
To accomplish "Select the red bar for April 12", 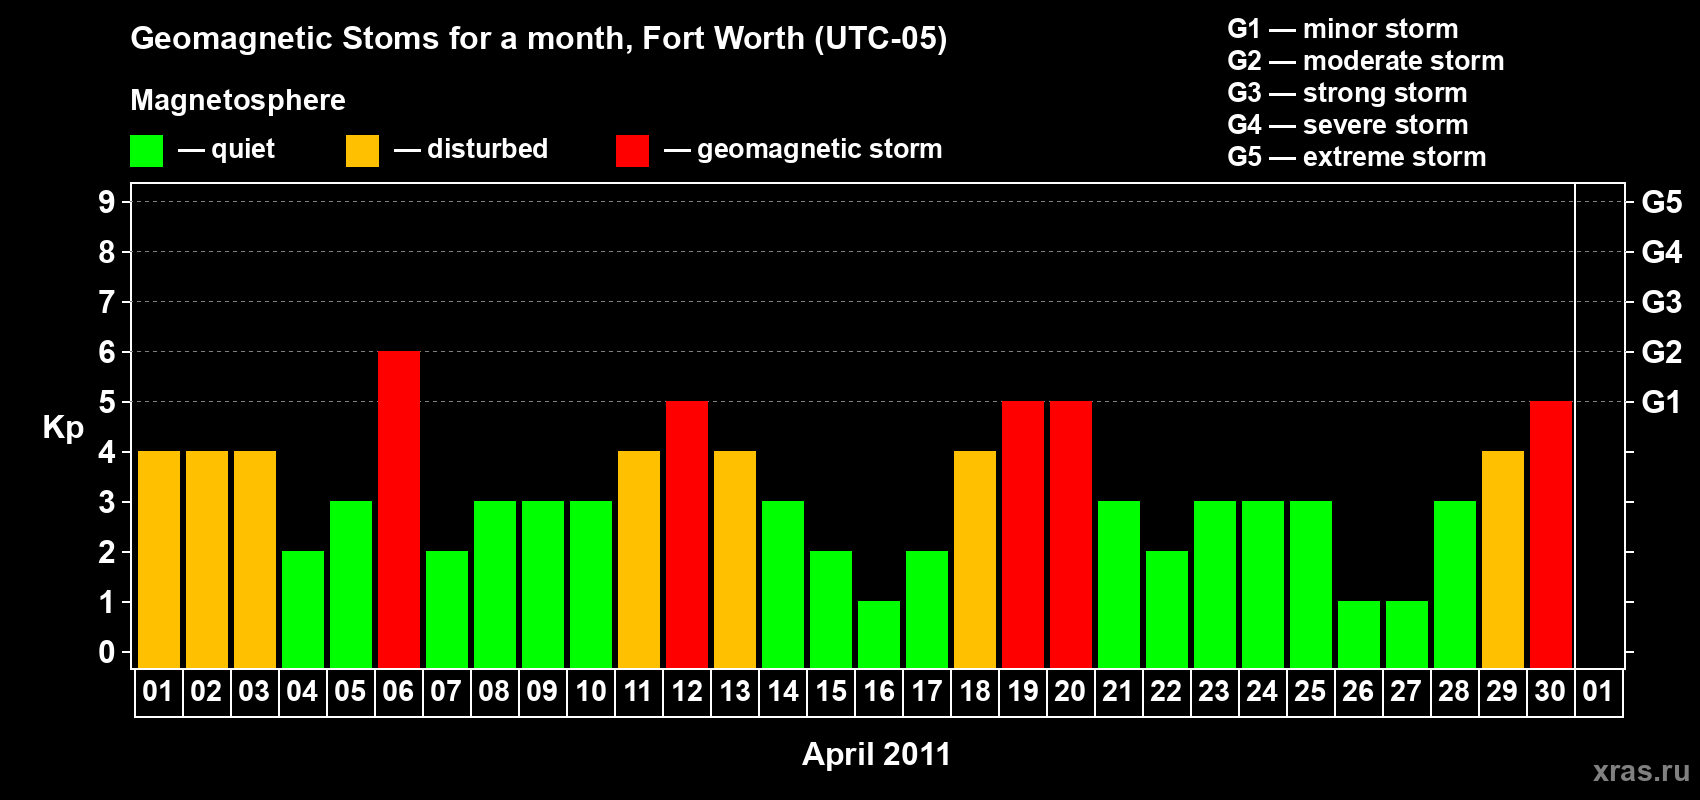I will (687, 534).
